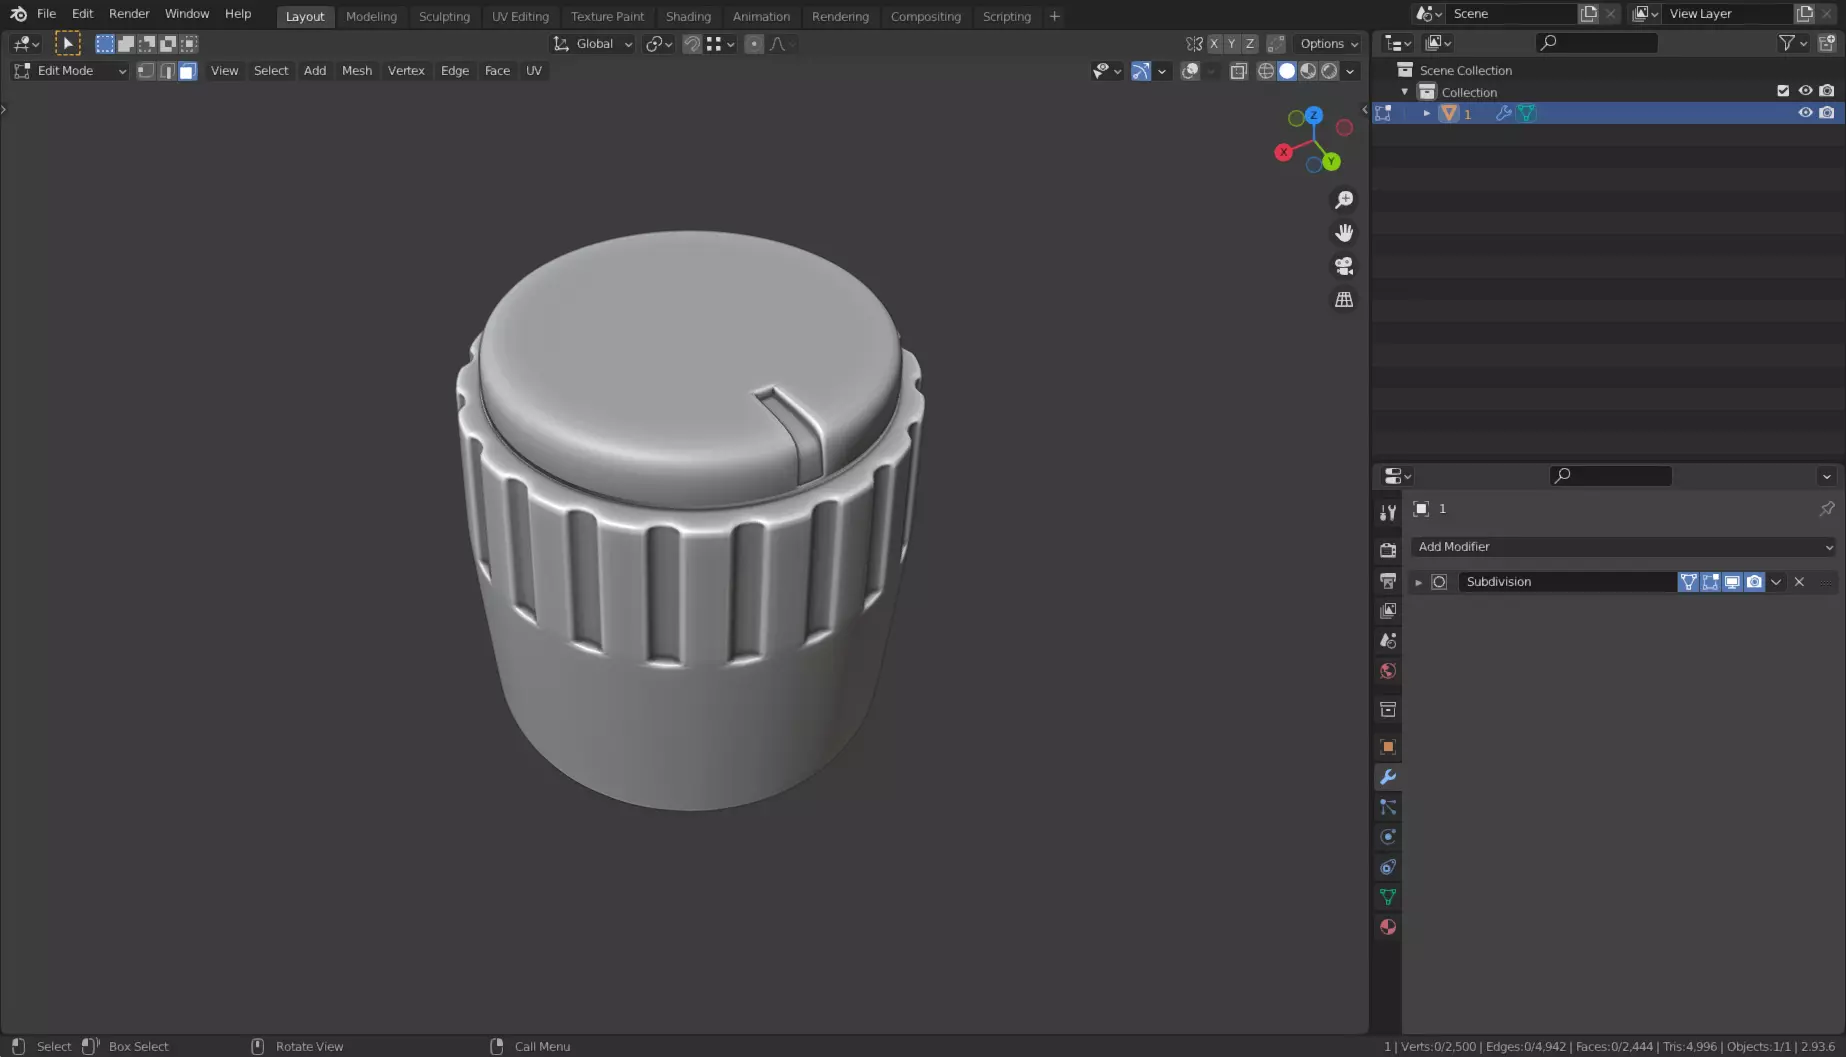Open the Object Constraints properties tab
The image size is (1846, 1057).
click(1388, 867)
